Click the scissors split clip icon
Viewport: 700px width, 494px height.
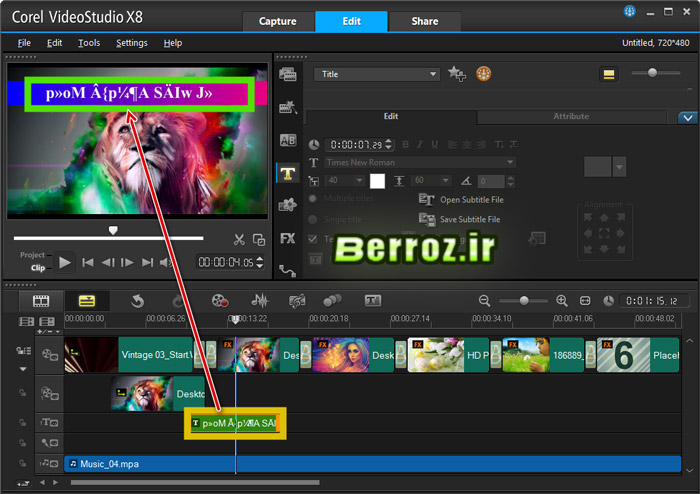[239, 239]
